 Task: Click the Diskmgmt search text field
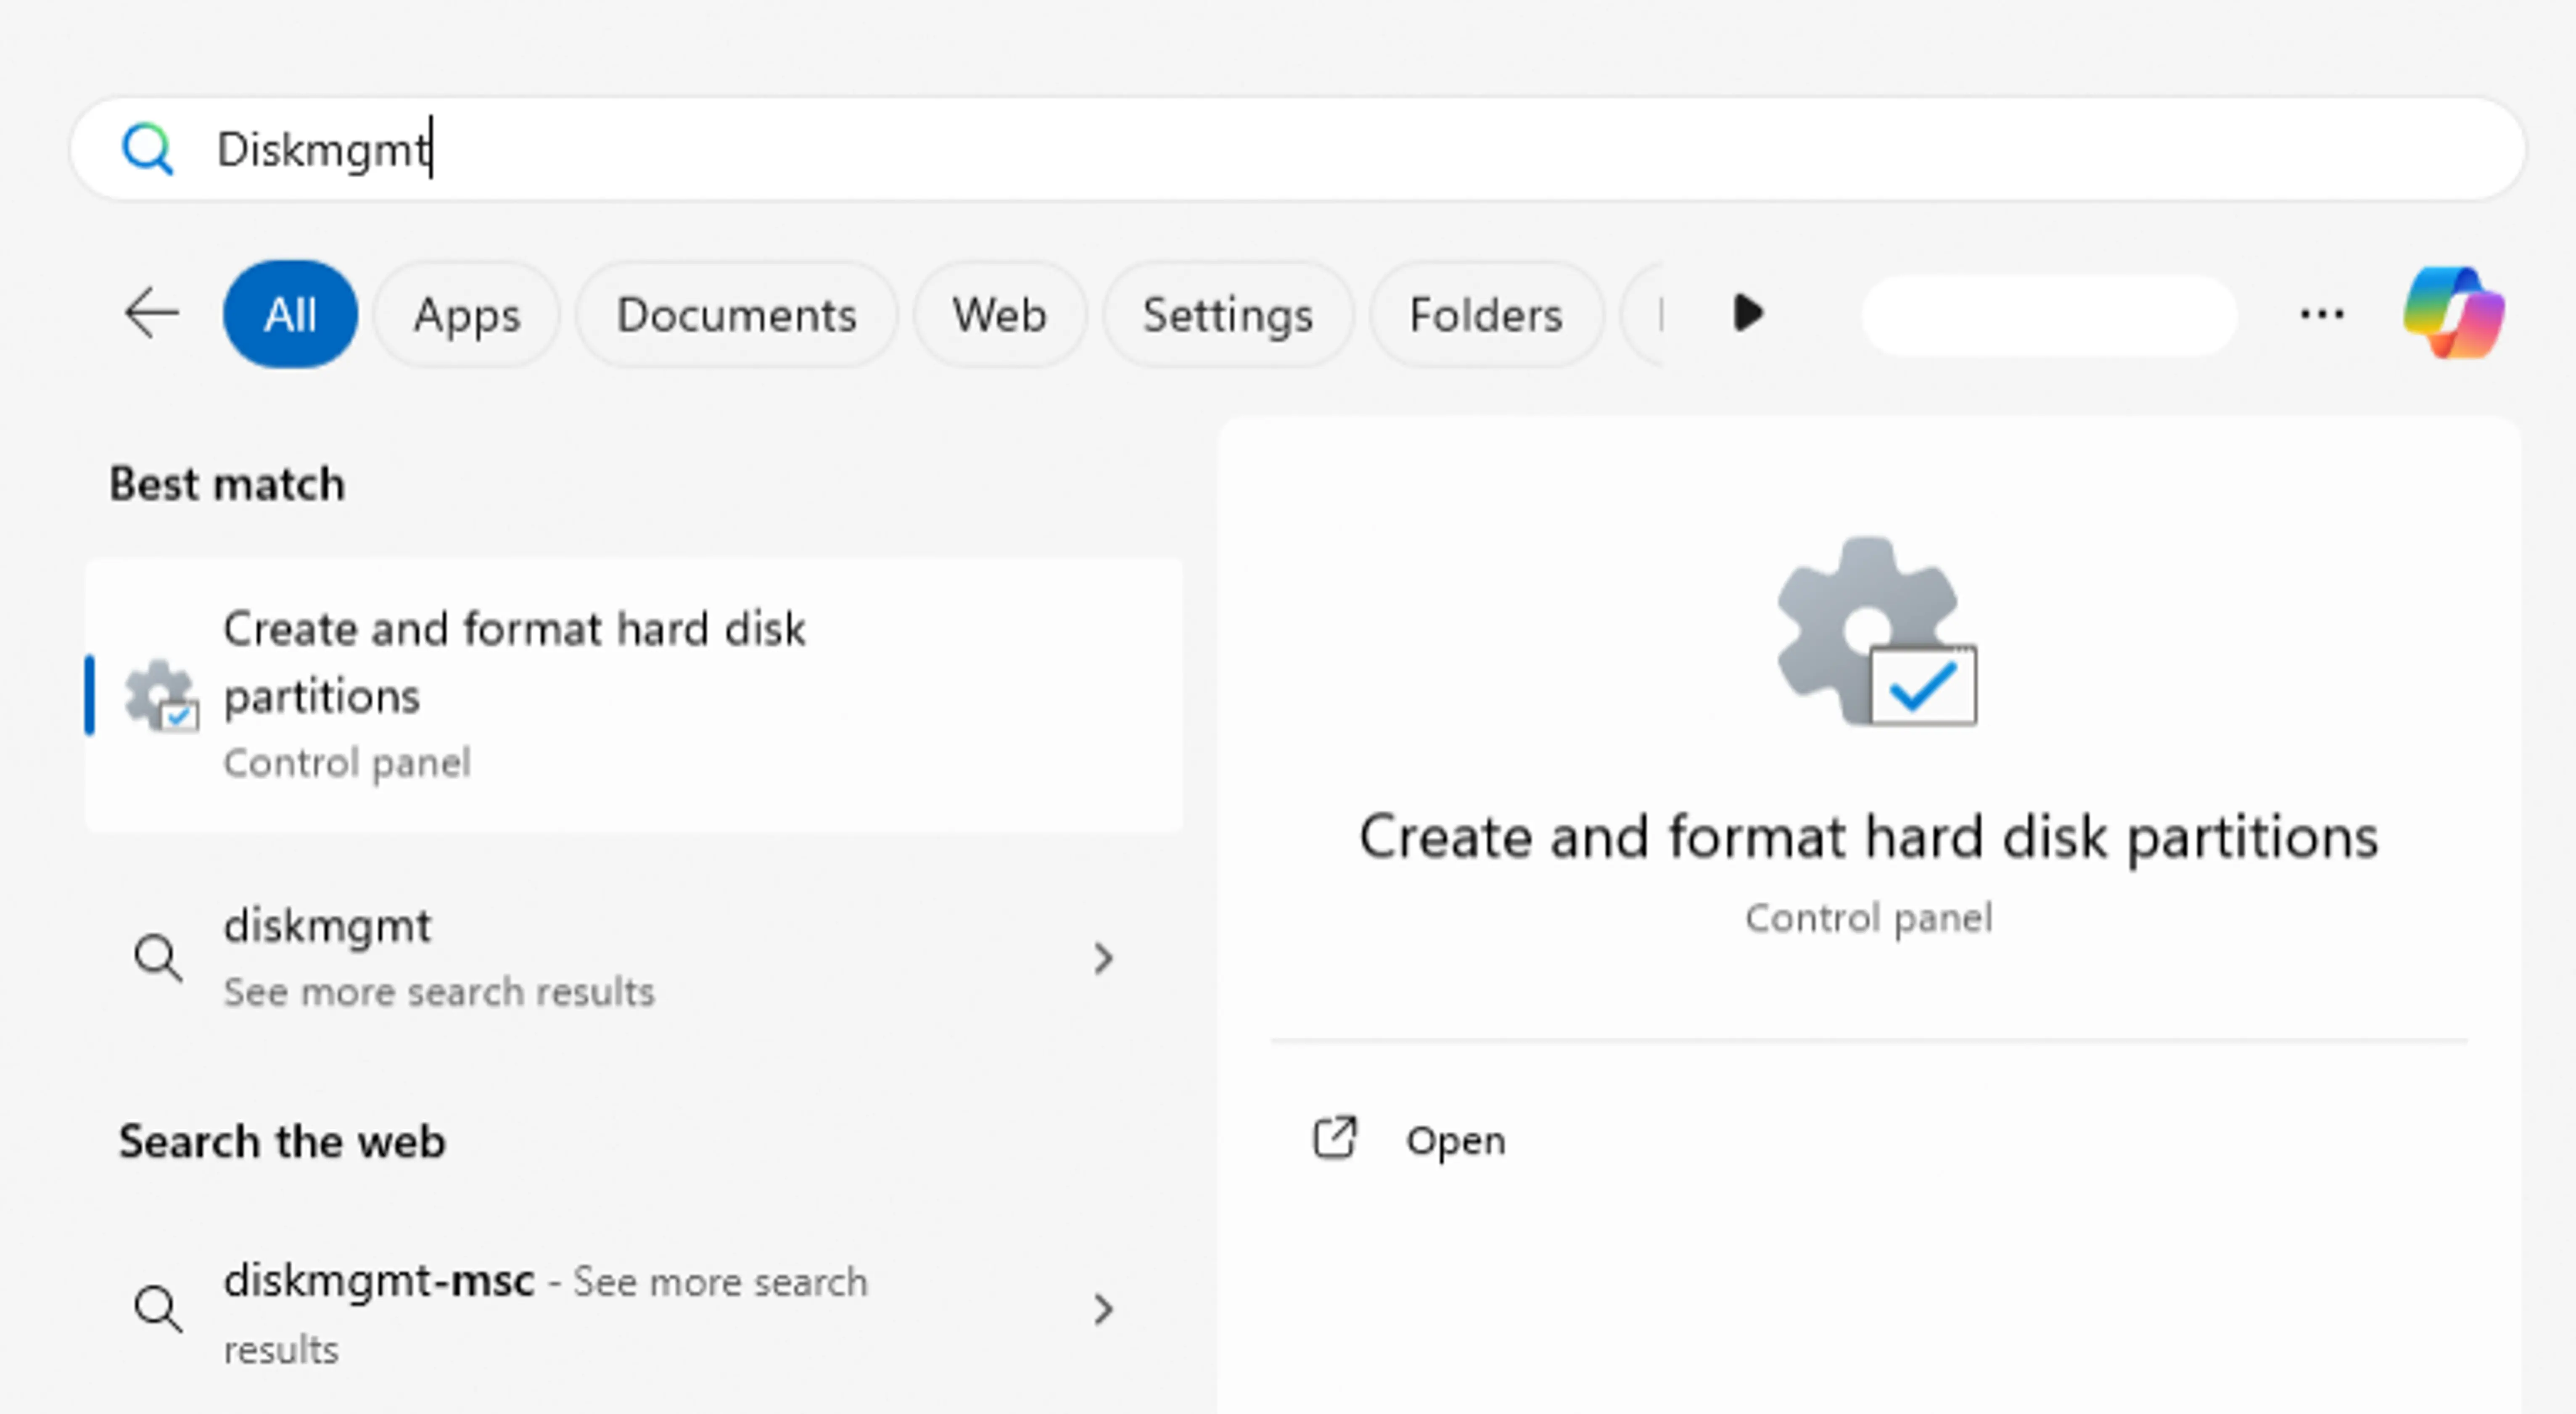(1297, 149)
